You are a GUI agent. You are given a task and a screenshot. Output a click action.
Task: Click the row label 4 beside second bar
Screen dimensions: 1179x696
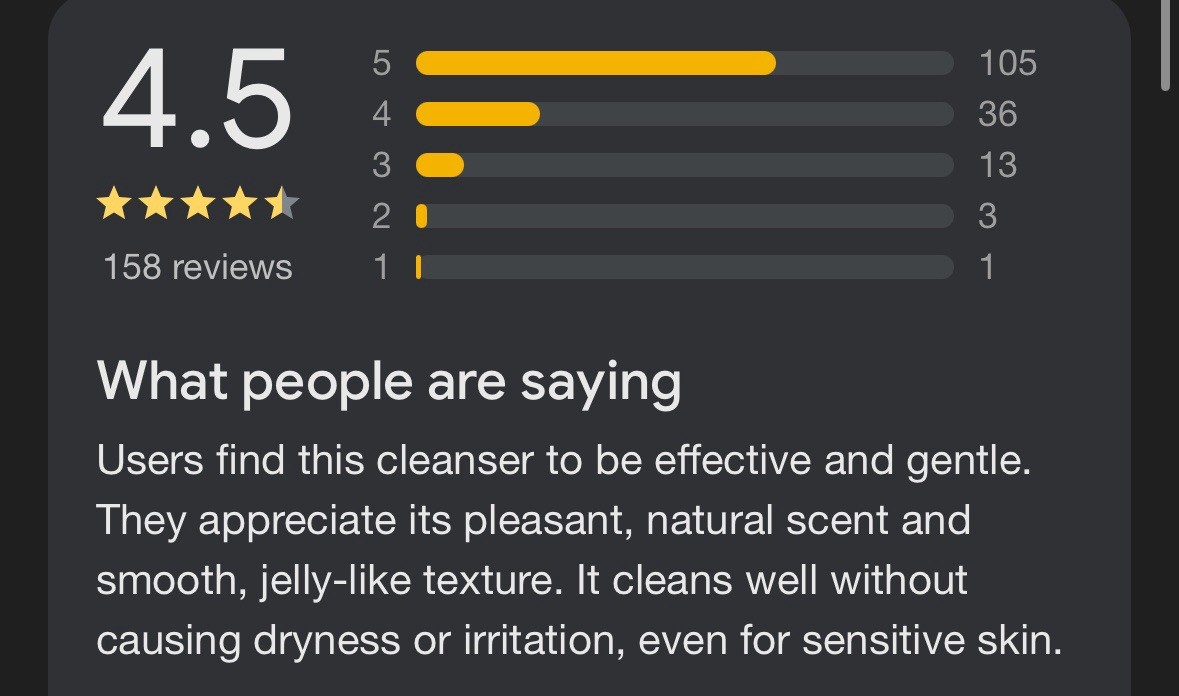point(381,114)
